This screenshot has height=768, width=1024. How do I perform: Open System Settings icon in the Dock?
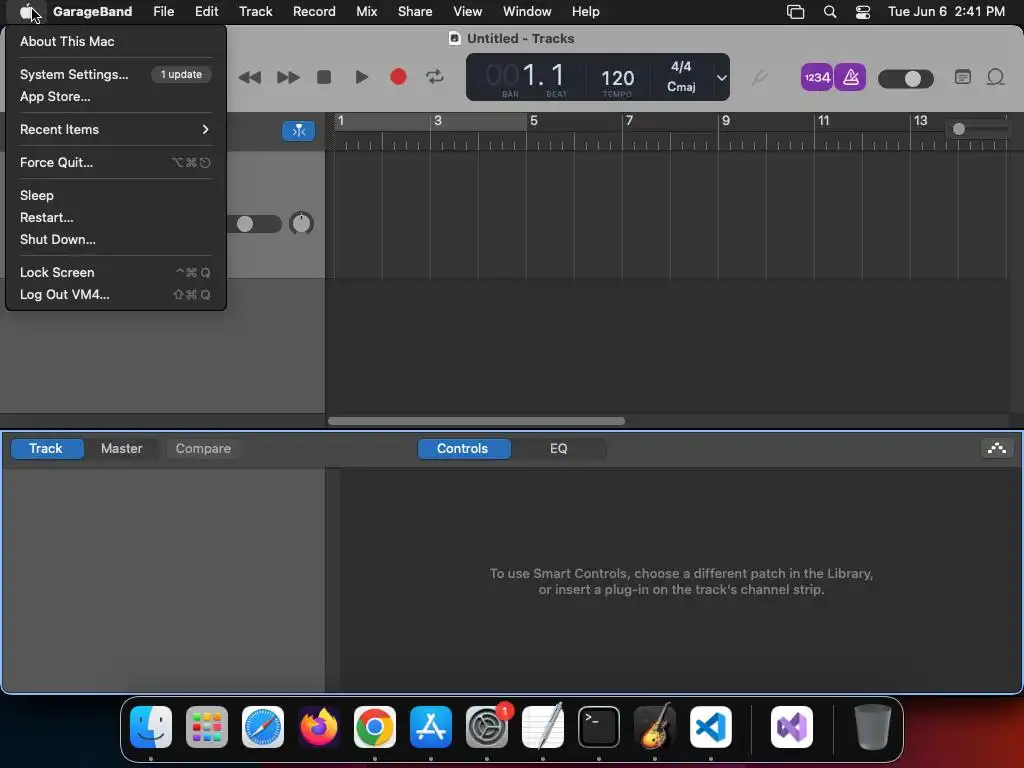(x=487, y=727)
